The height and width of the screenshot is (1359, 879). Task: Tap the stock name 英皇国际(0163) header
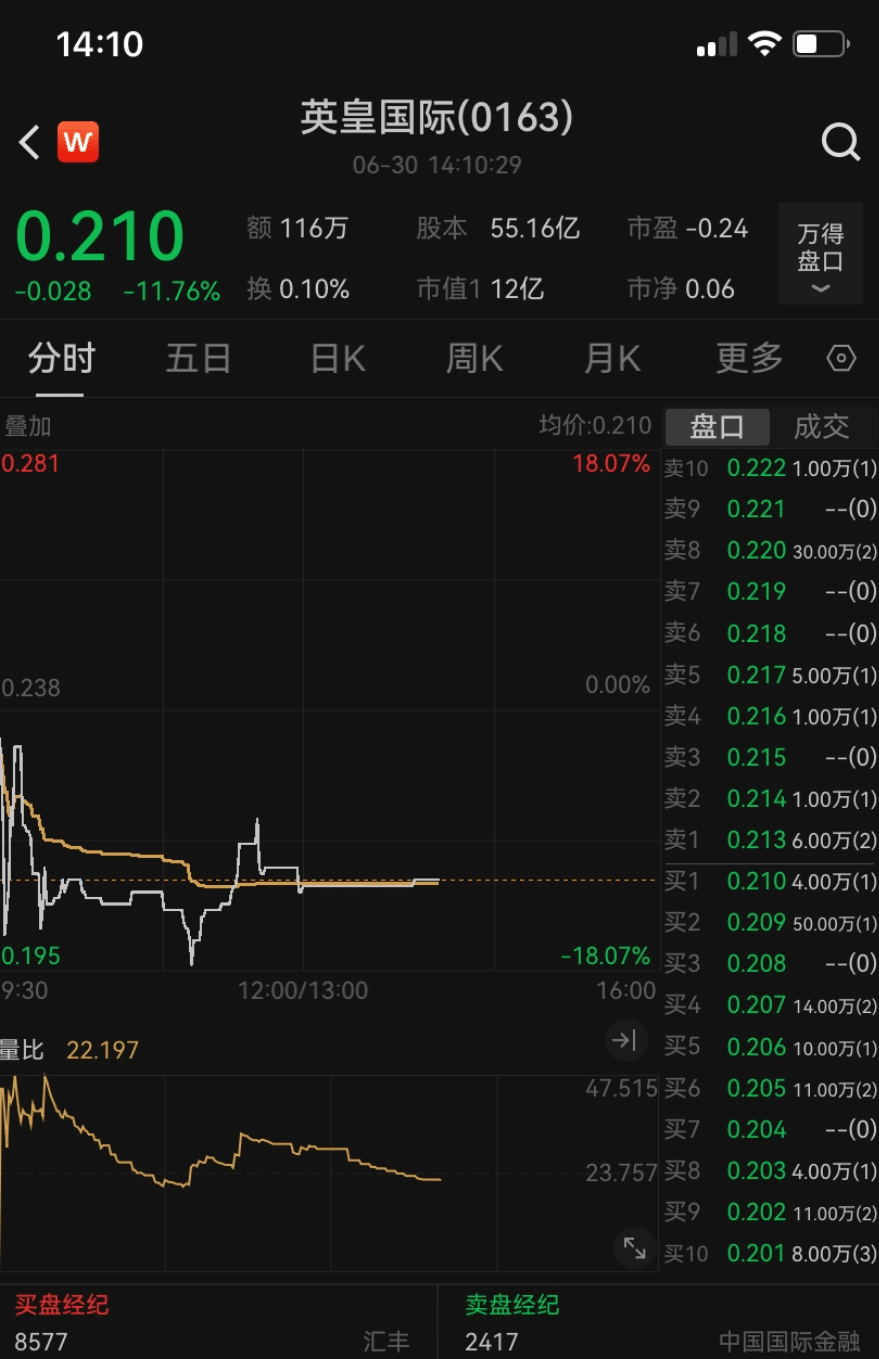[438, 118]
